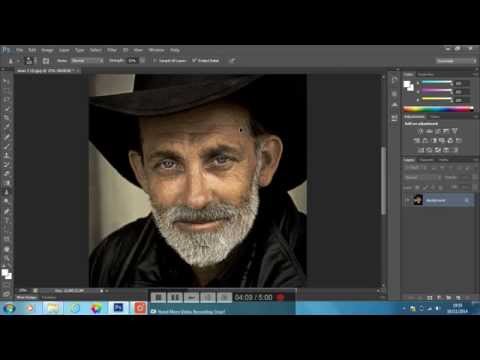The height and width of the screenshot is (360, 480).
Task: Open the Window menu
Action: [156, 50]
